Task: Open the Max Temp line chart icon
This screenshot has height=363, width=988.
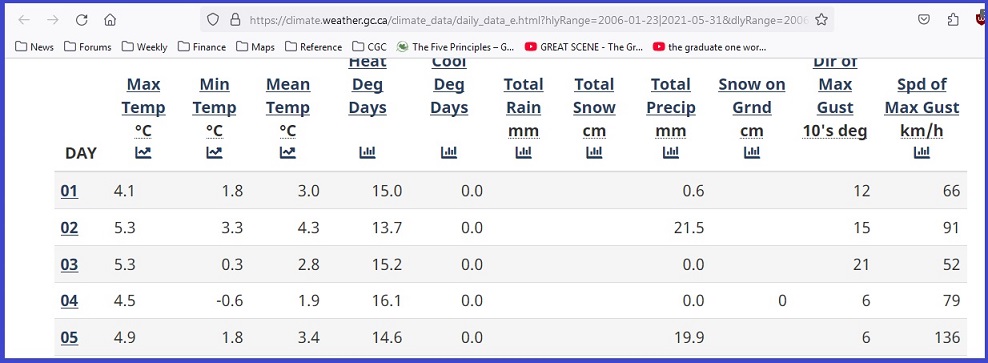Action: (x=143, y=152)
